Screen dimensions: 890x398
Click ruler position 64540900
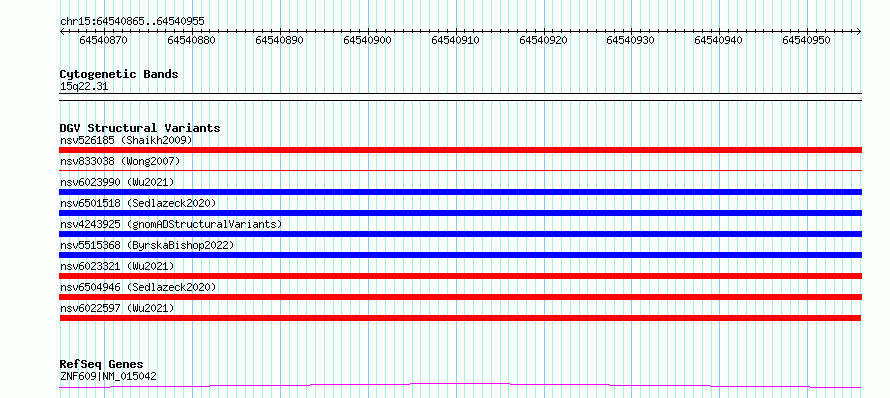click(367, 40)
